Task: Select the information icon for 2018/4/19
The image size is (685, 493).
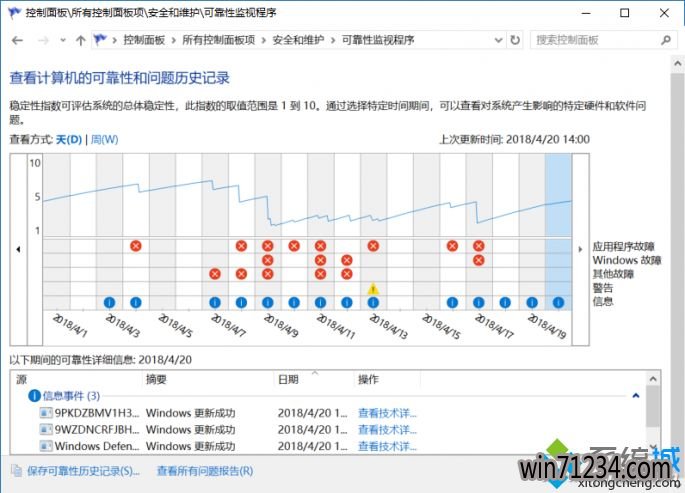Action: pyautogui.click(x=532, y=302)
